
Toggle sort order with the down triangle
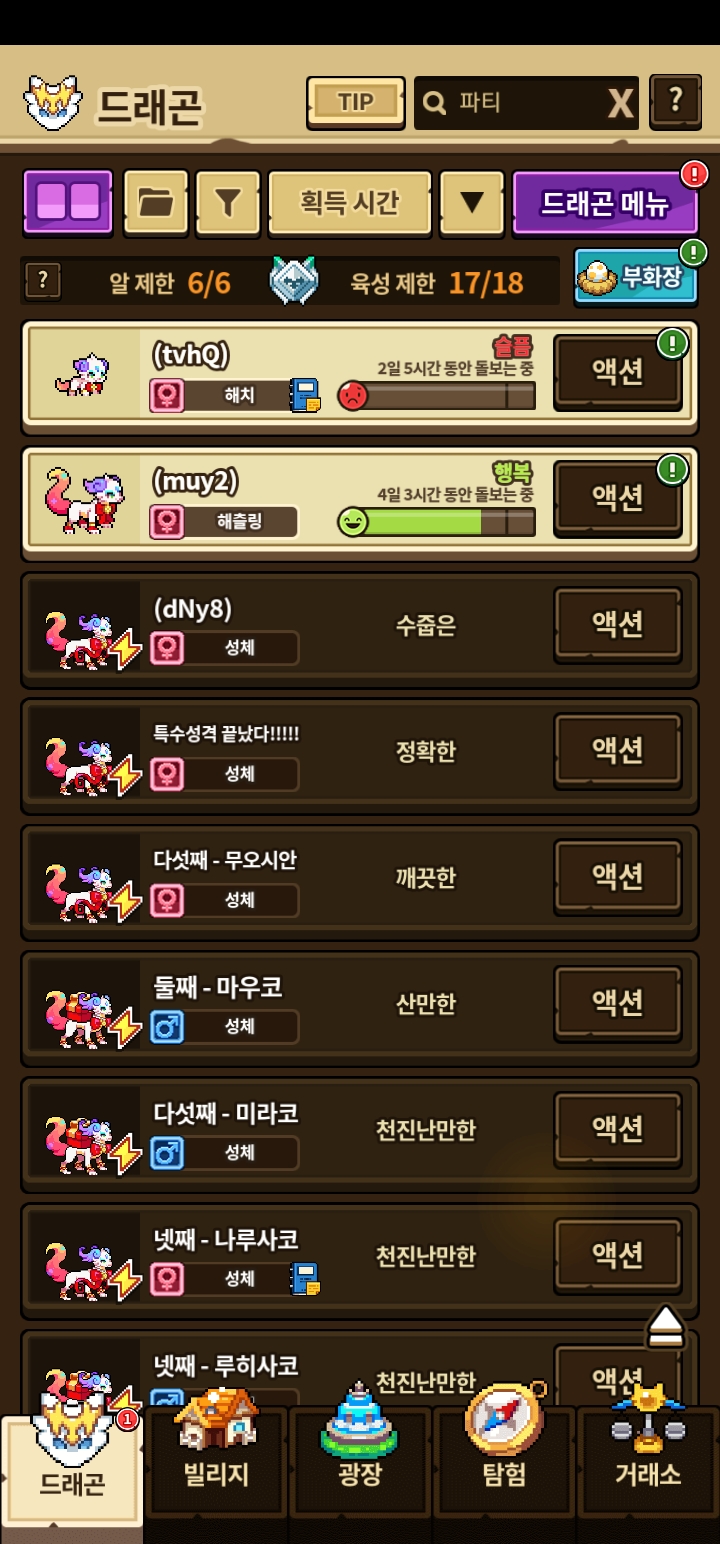[472, 203]
